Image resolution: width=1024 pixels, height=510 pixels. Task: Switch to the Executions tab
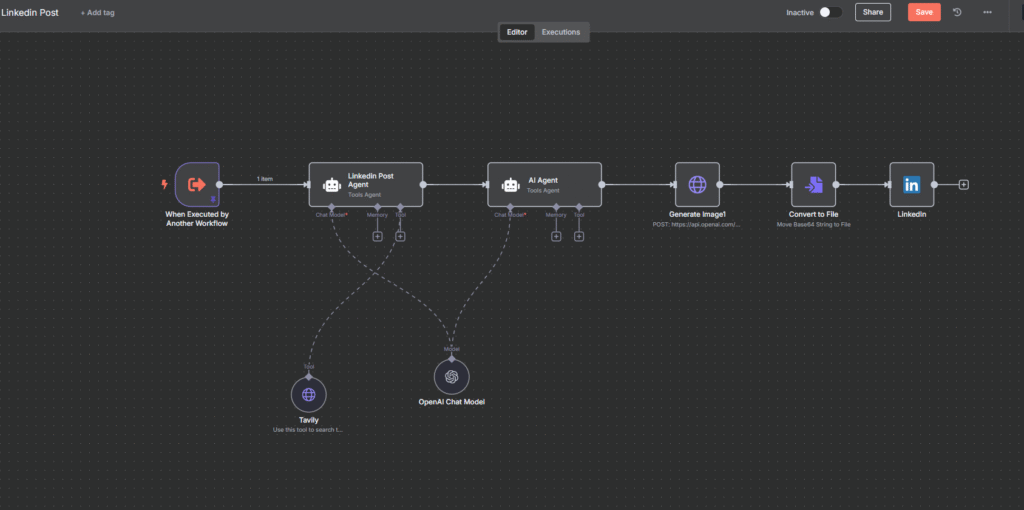pos(560,32)
